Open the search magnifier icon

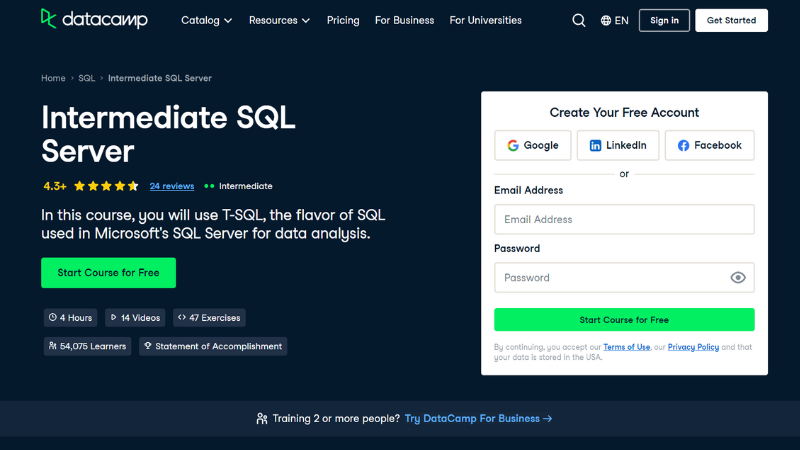(x=579, y=20)
